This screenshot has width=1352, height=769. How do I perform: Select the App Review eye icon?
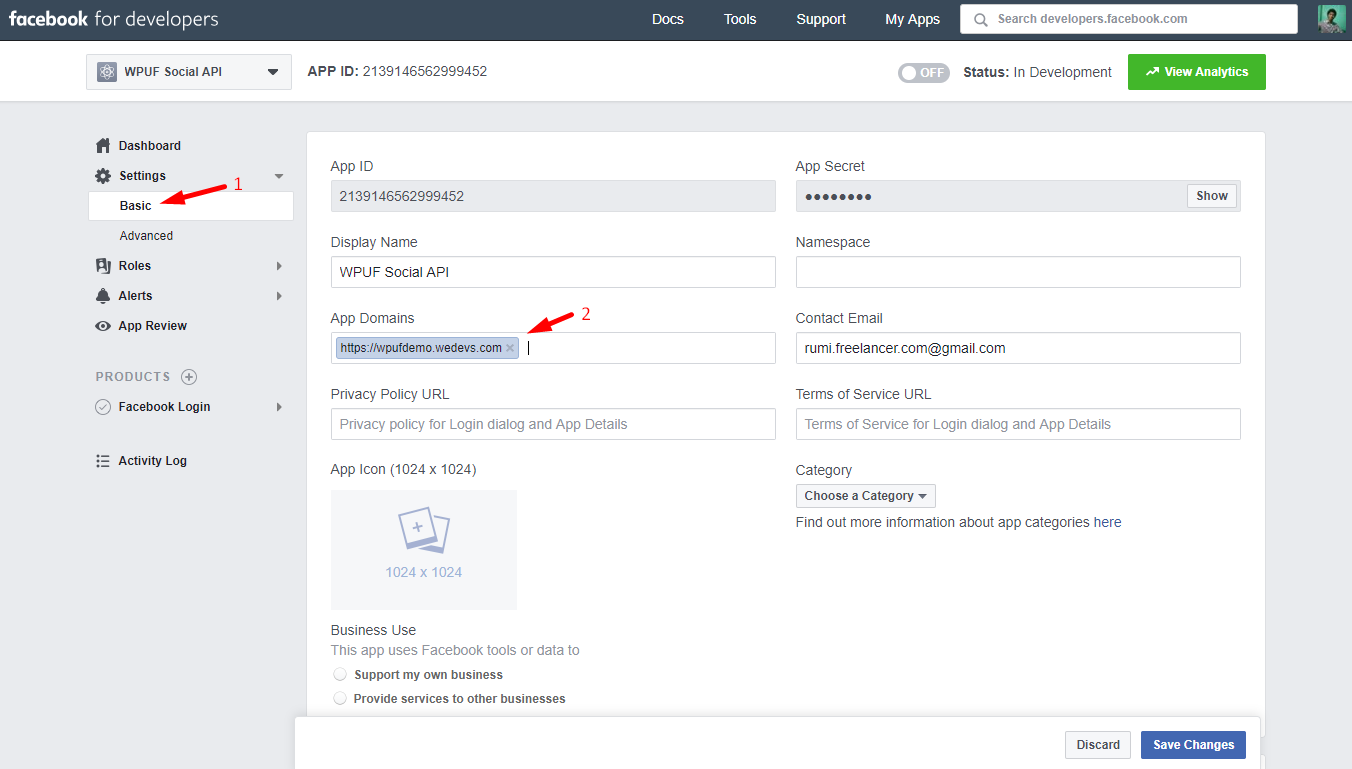(103, 325)
